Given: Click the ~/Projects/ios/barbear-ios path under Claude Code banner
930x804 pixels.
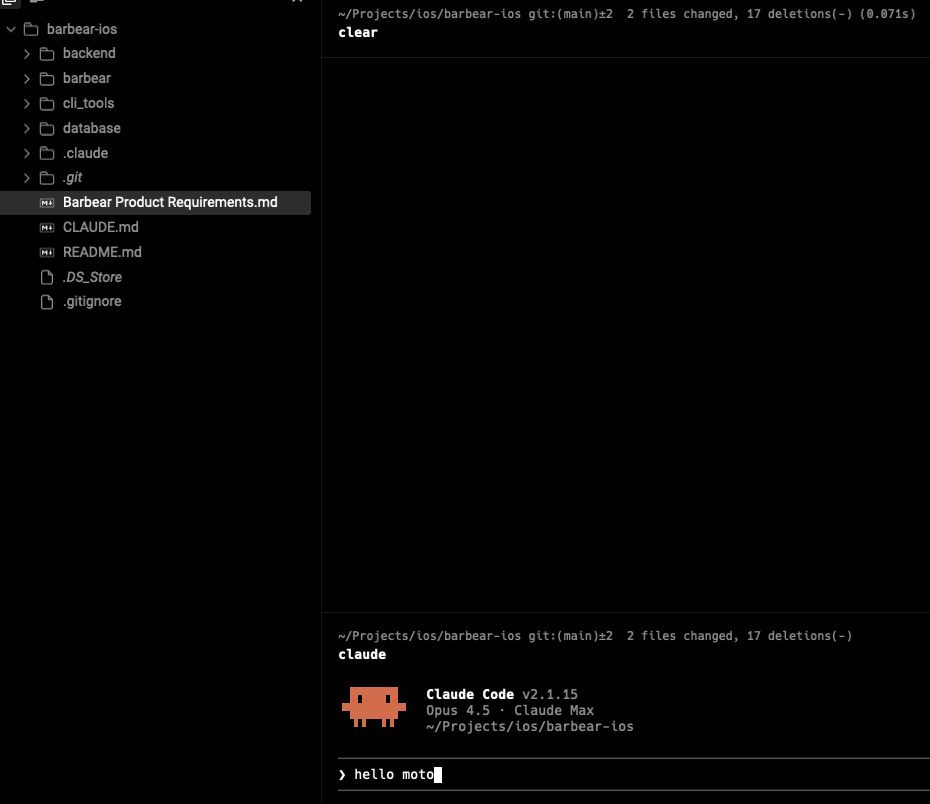Looking at the screenshot, I should point(530,726).
